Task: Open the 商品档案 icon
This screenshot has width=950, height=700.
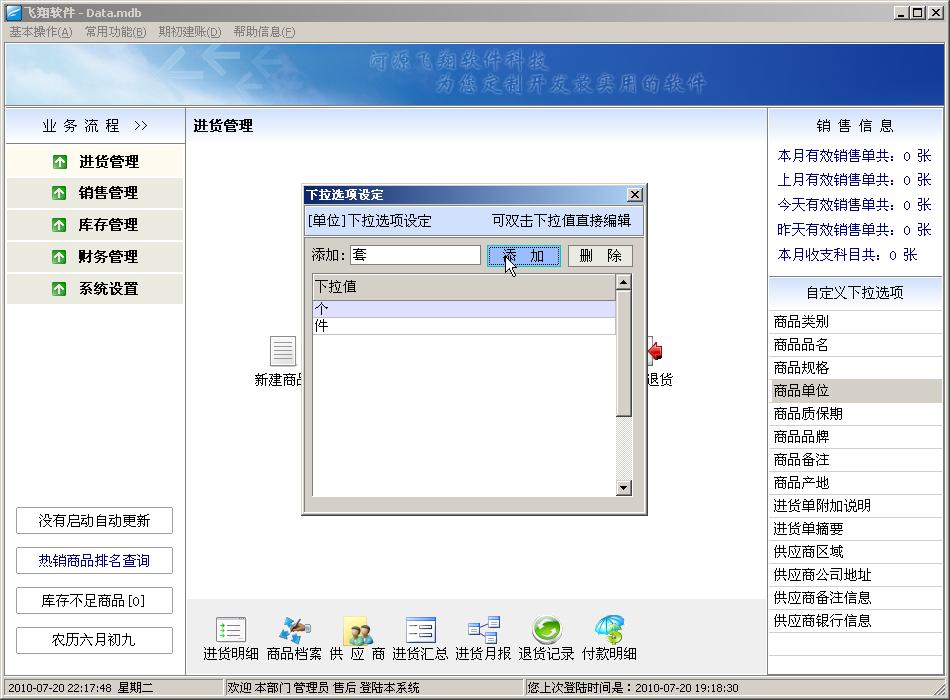Action: pos(294,631)
